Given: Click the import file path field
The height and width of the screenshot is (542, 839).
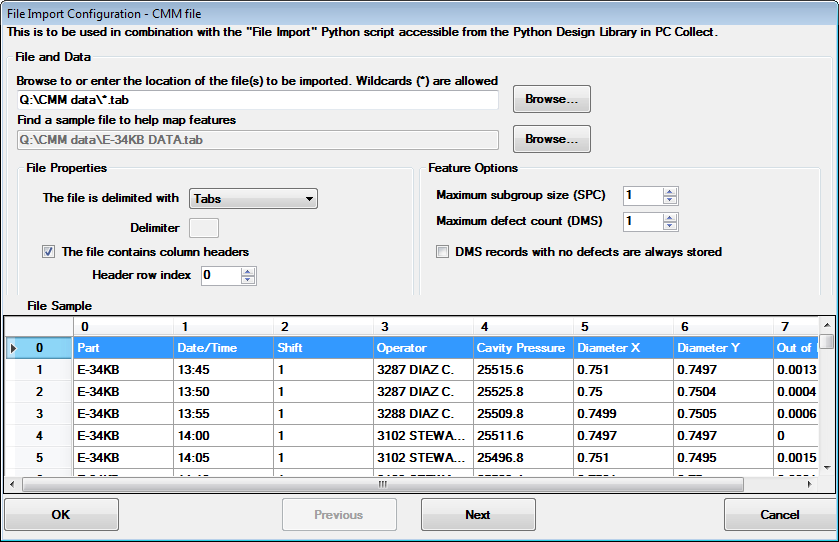Looking at the screenshot, I should (x=257, y=100).
